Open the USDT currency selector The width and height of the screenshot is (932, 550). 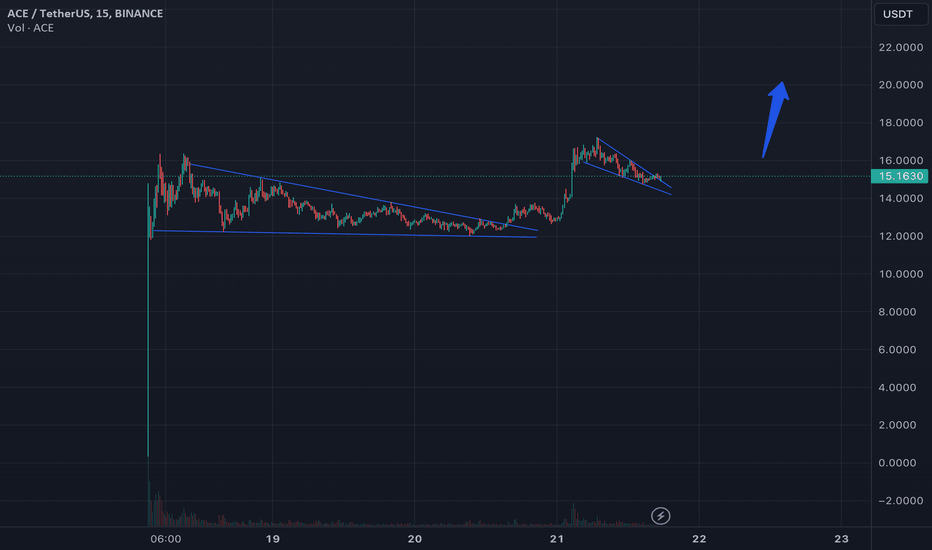[x=900, y=14]
